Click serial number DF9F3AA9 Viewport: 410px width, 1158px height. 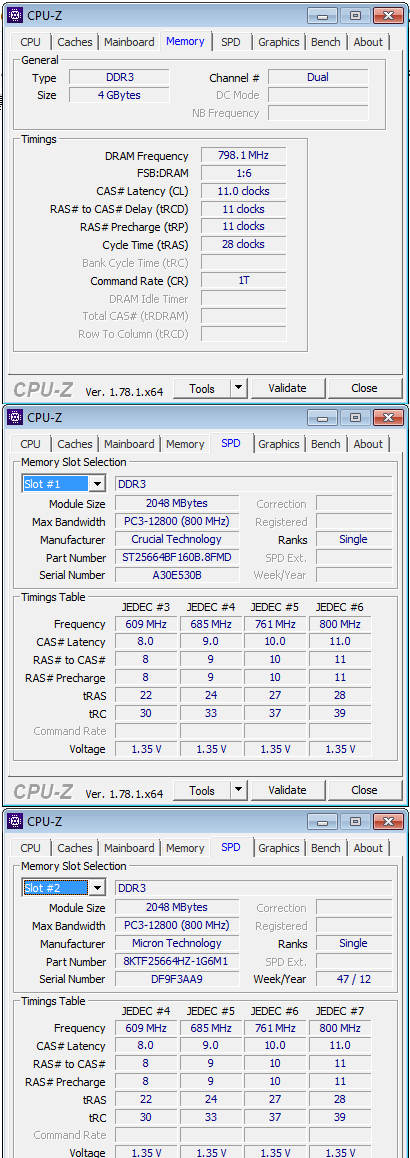pos(177,979)
